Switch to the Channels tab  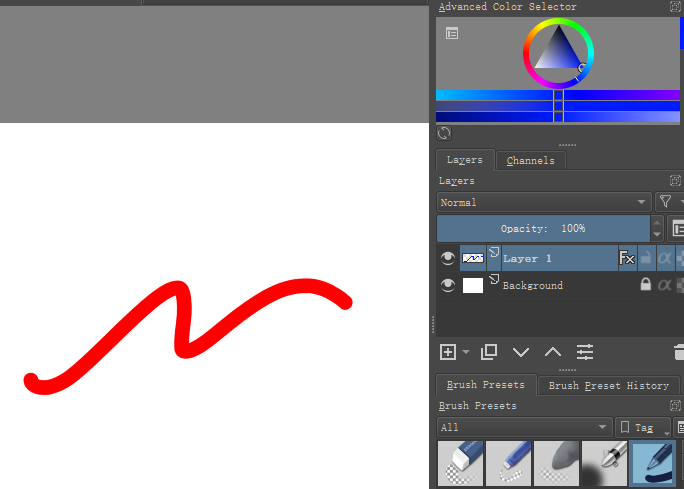530,161
